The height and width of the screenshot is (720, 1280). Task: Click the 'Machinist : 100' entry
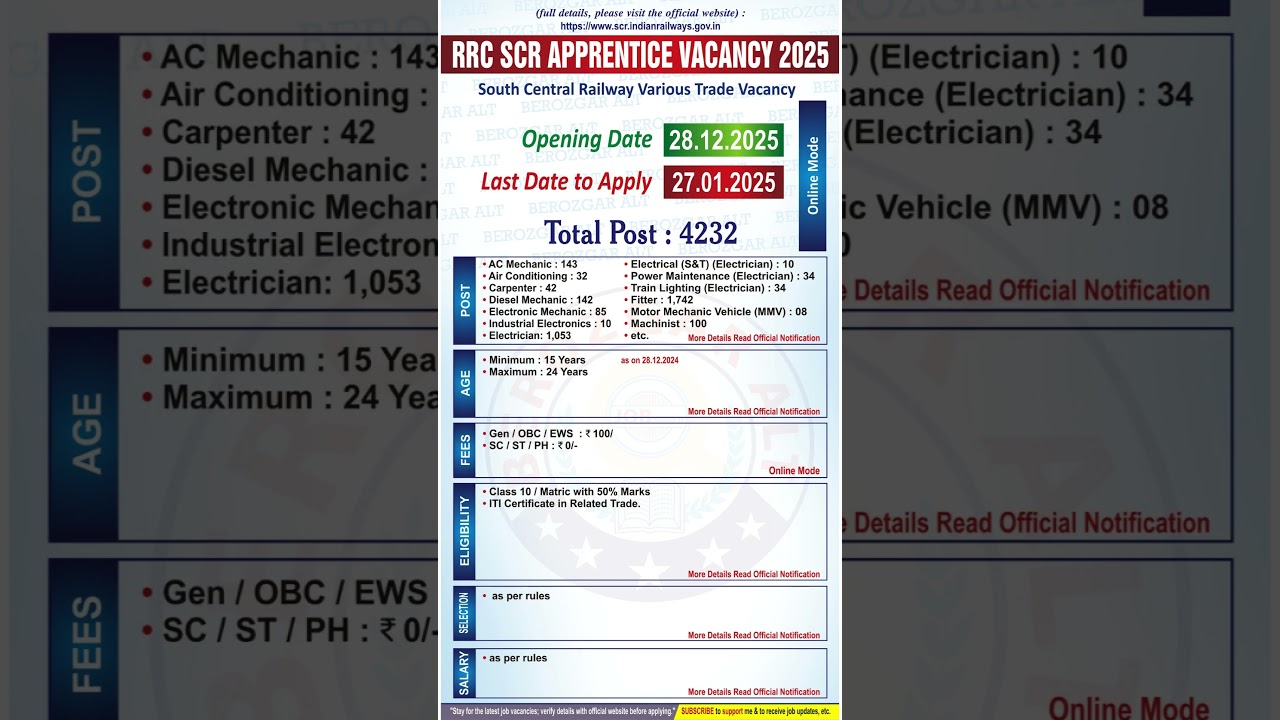tap(667, 324)
